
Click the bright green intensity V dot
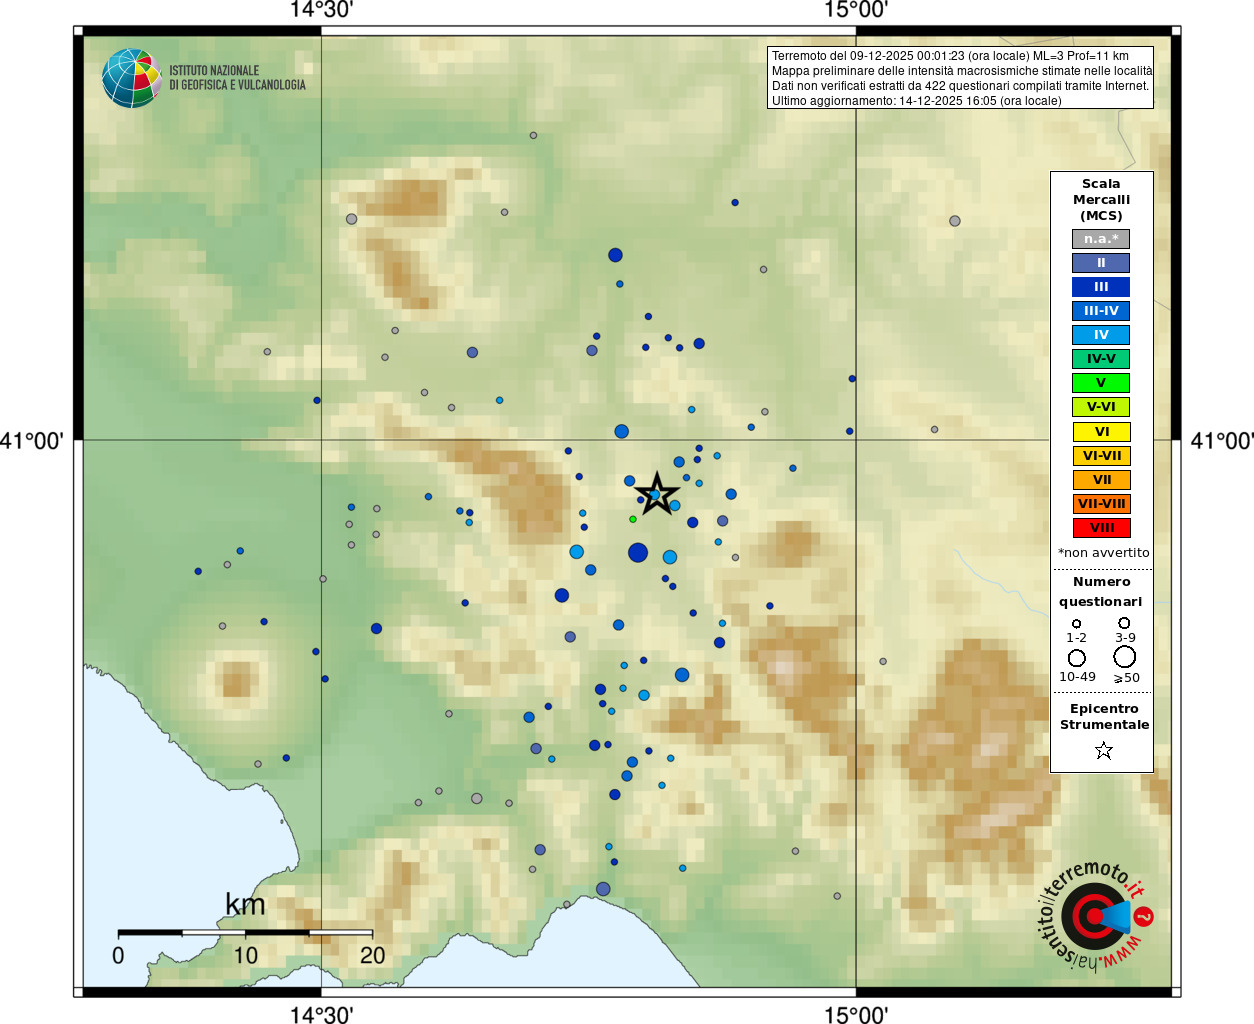tap(633, 519)
